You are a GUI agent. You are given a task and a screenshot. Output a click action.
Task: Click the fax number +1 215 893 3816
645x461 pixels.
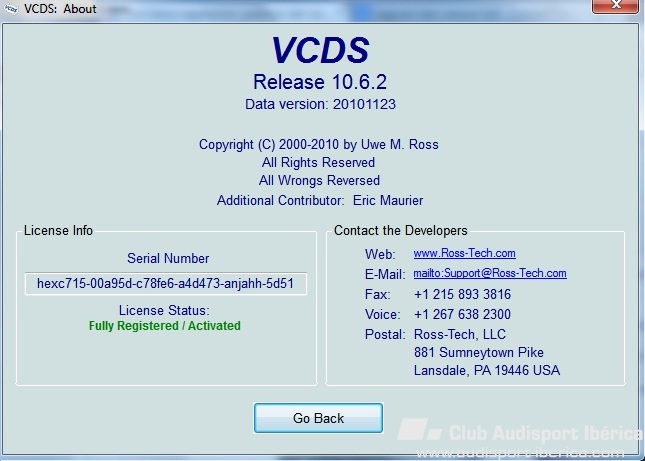pos(462,294)
